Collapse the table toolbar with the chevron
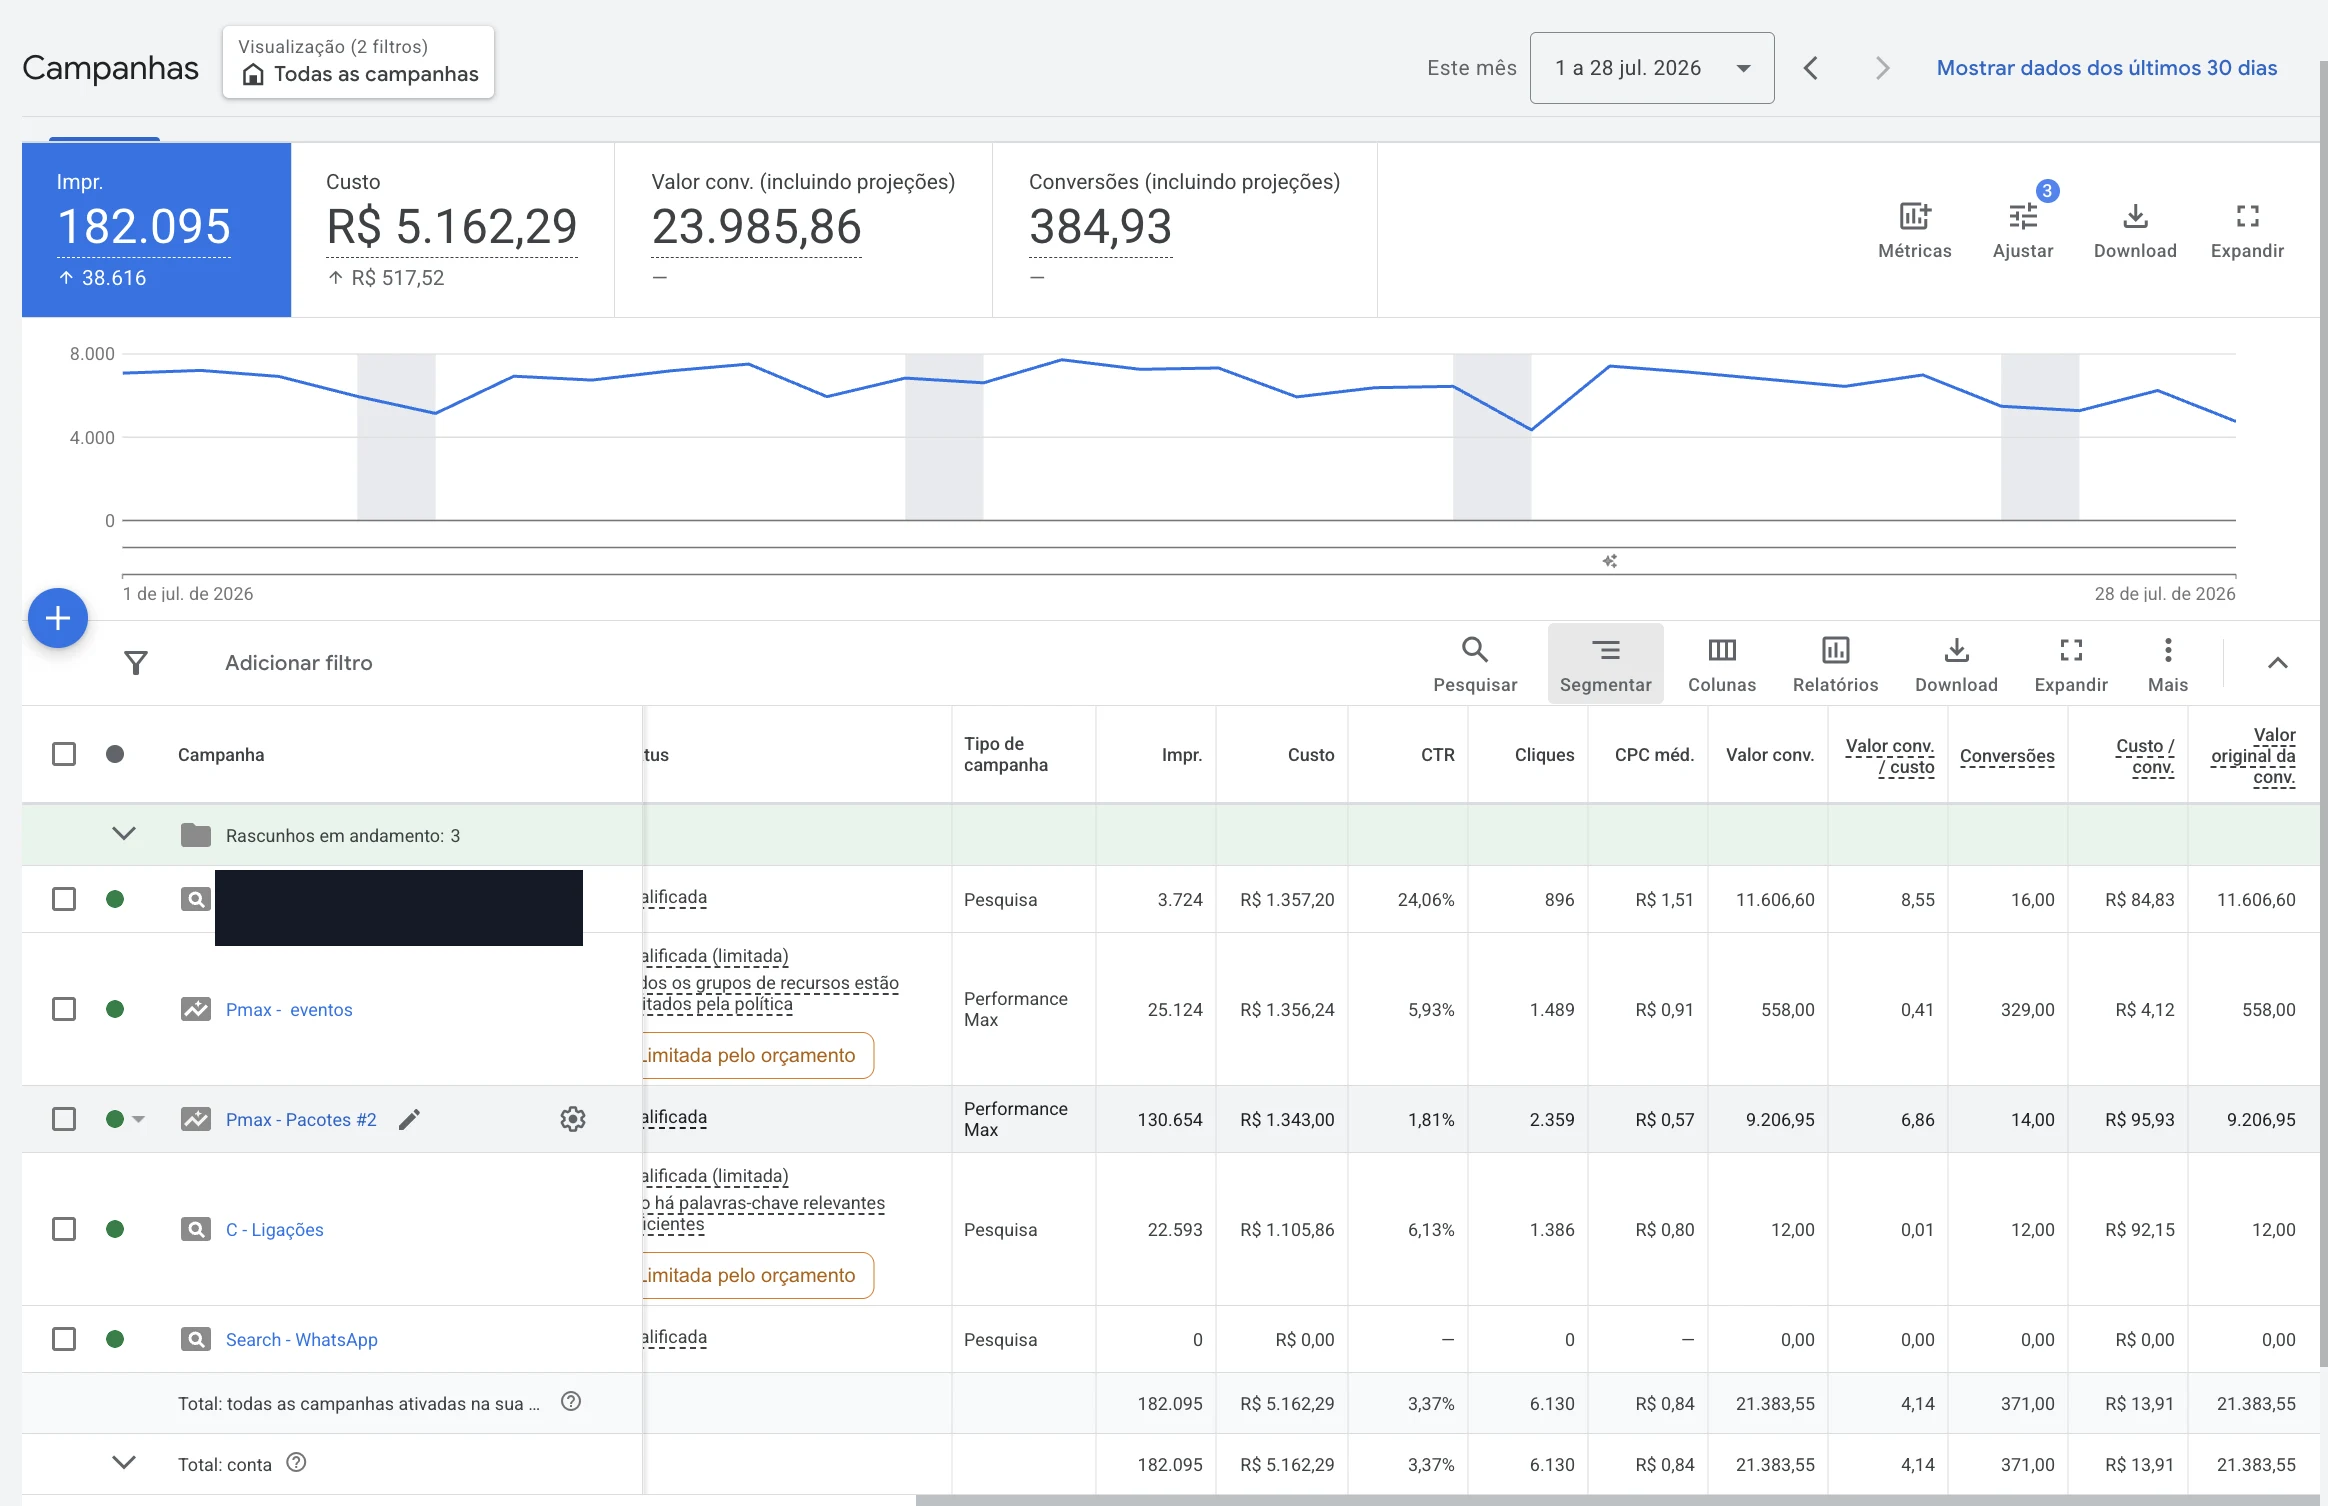Image resolution: width=2328 pixels, height=1506 pixels. point(2277,663)
